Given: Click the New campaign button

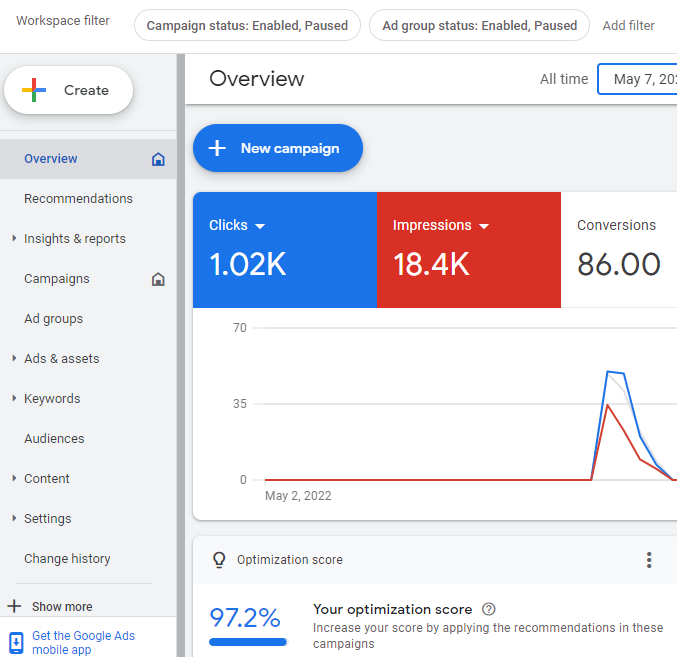Looking at the screenshot, I should point(278,148).
